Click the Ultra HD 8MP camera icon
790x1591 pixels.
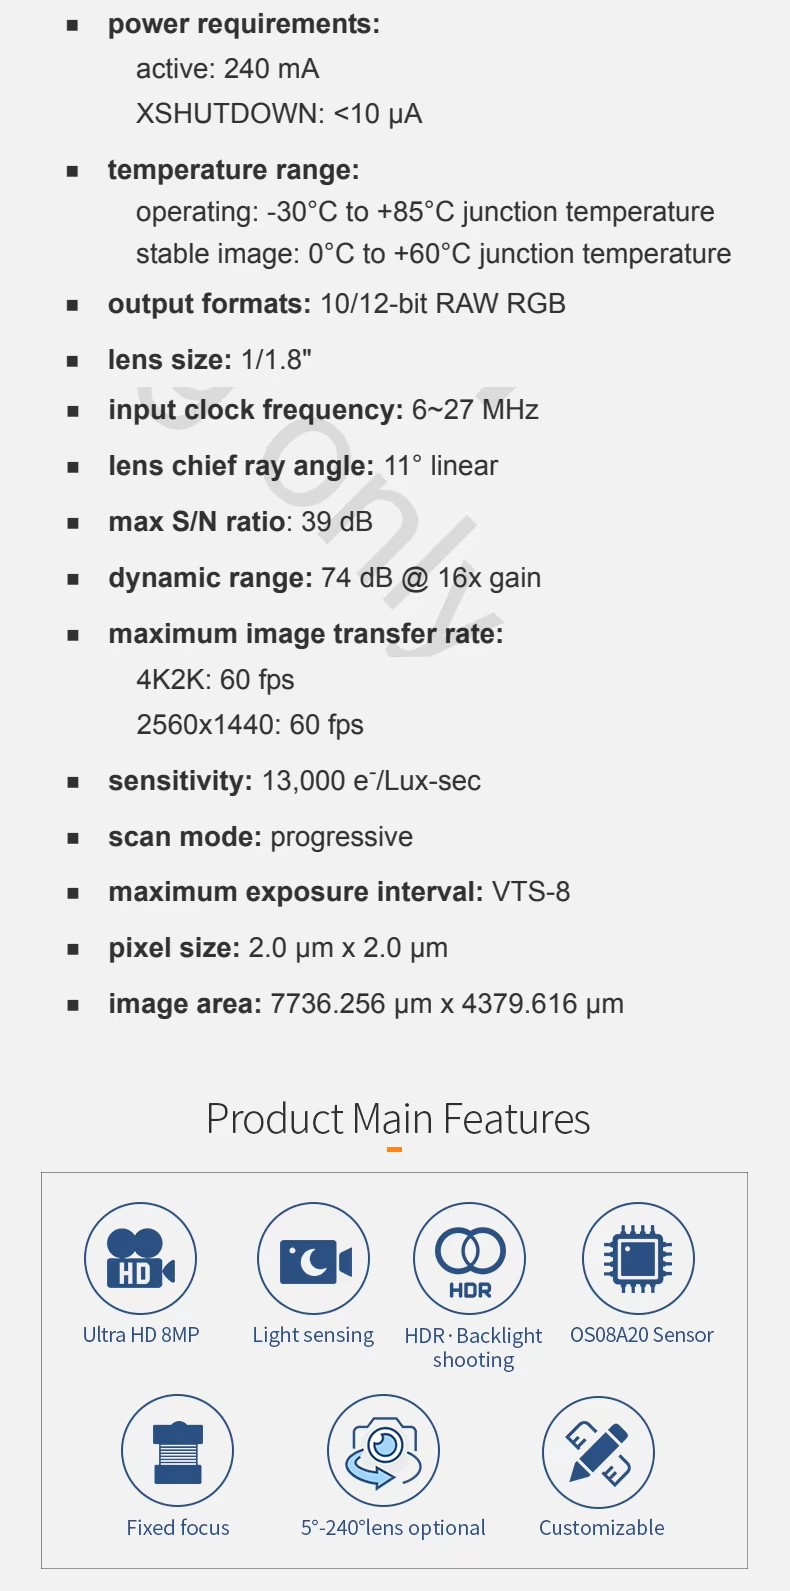coord(140,1258)
